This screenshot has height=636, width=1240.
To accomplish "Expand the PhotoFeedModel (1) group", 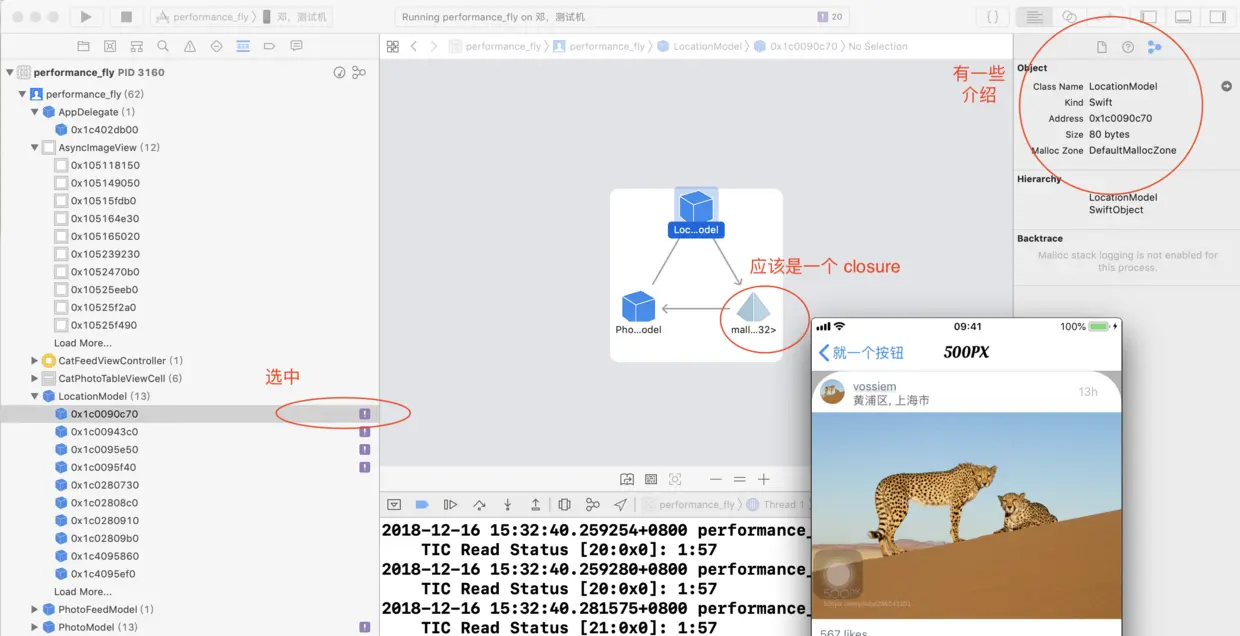I will 35,609.
